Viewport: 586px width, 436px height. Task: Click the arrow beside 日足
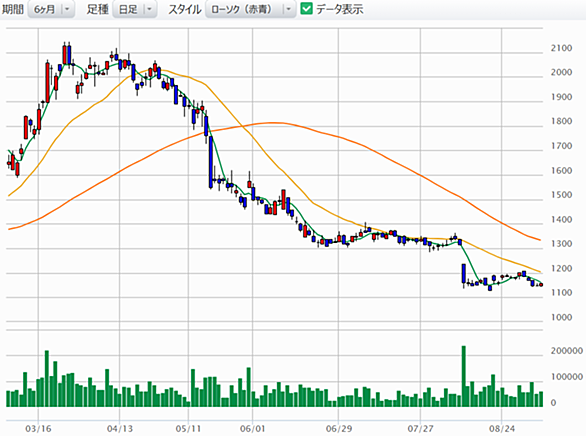149,9
